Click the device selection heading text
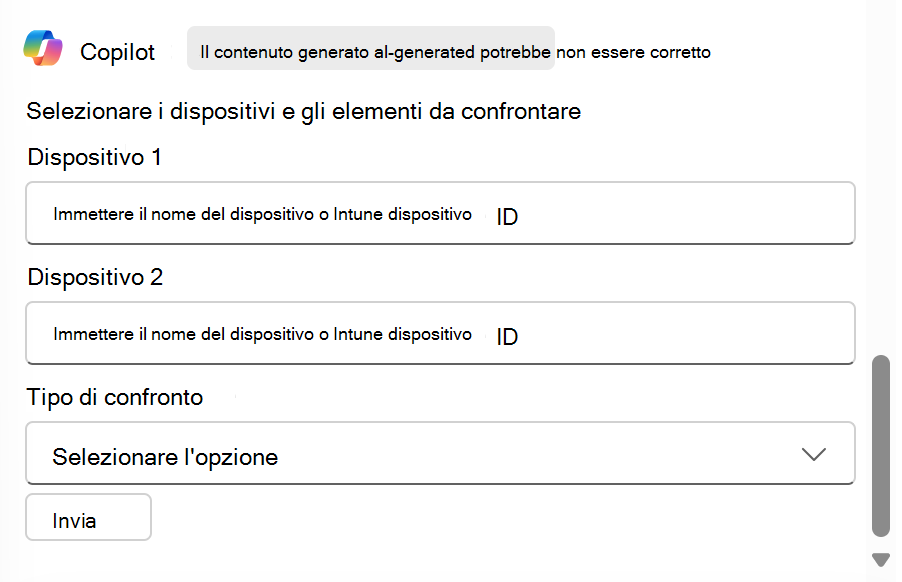Viewport: 902px width, 582px height. (x=302, y=112)
